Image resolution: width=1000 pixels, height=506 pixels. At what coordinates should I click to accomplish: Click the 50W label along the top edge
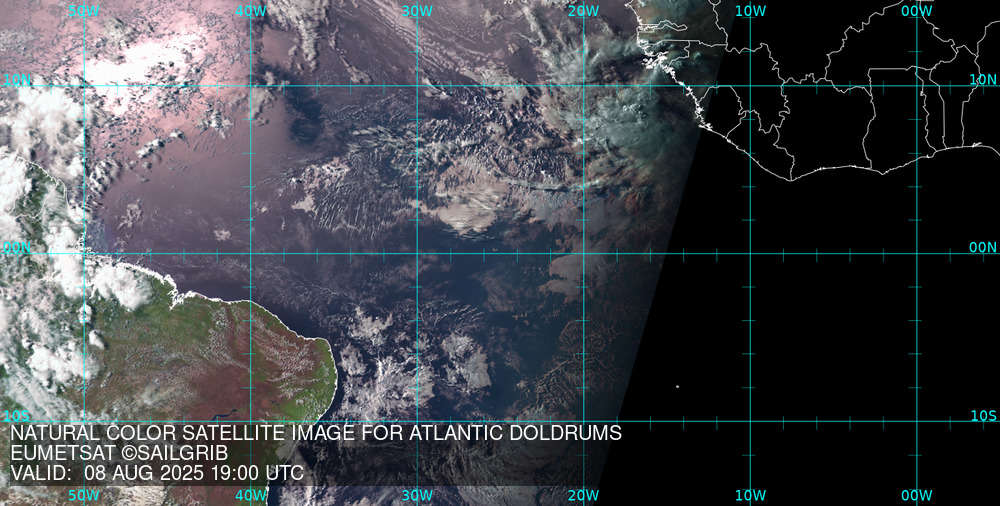(84, 11)
